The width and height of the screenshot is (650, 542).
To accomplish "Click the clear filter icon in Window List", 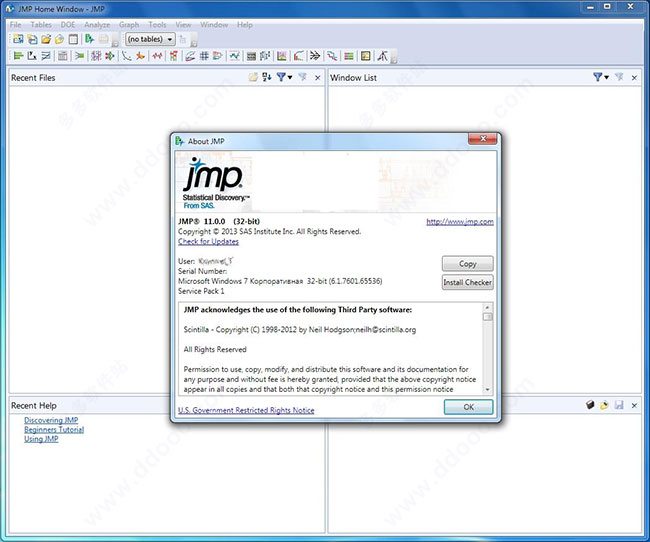I will [x=619, y=77].
